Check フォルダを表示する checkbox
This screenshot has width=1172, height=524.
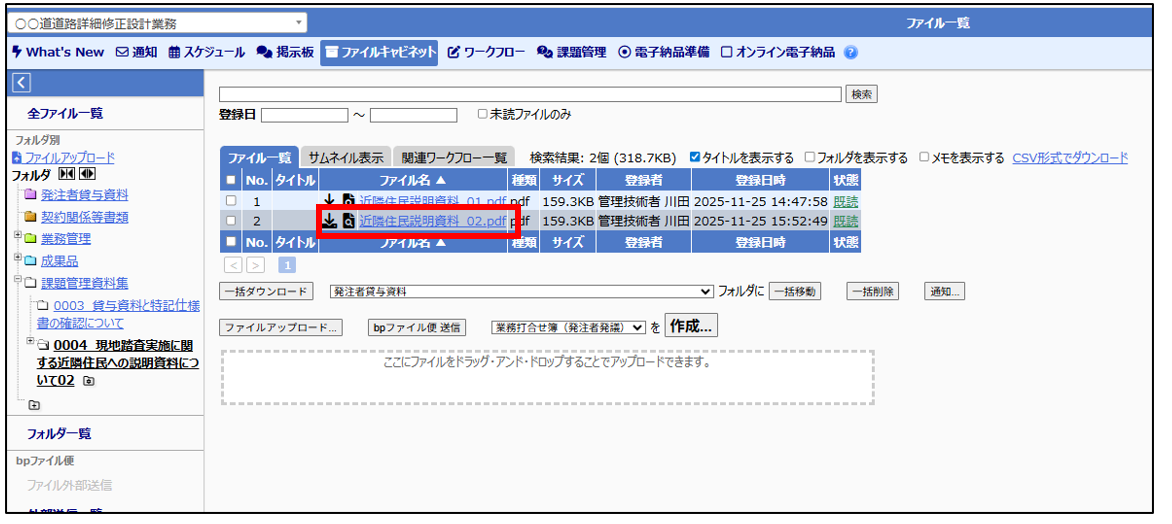810,158
